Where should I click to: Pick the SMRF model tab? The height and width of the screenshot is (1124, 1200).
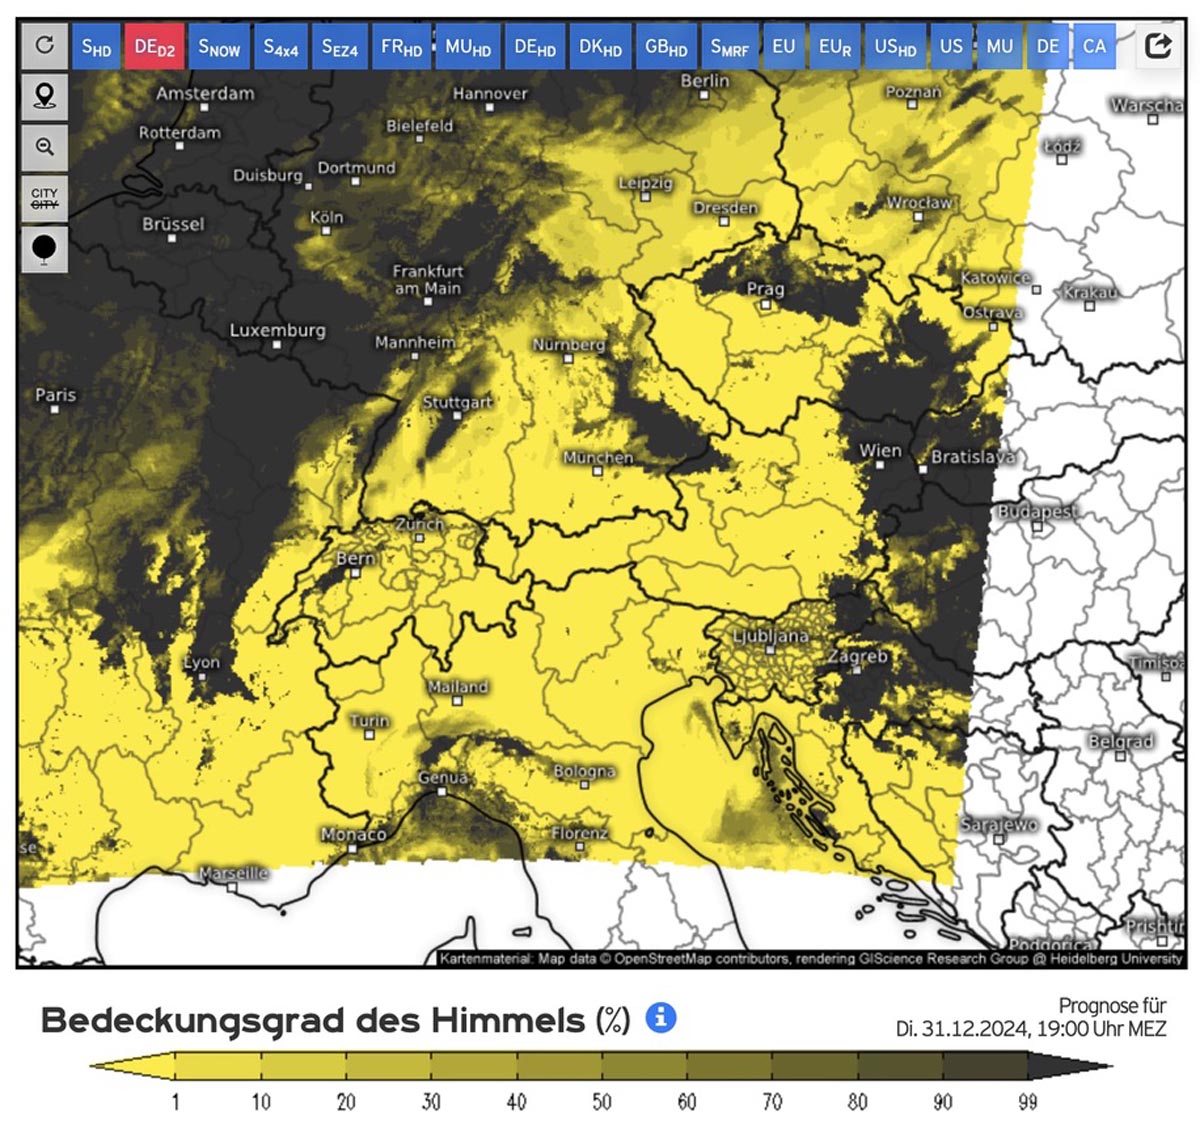pyautogui.click(x=729, y=47)
